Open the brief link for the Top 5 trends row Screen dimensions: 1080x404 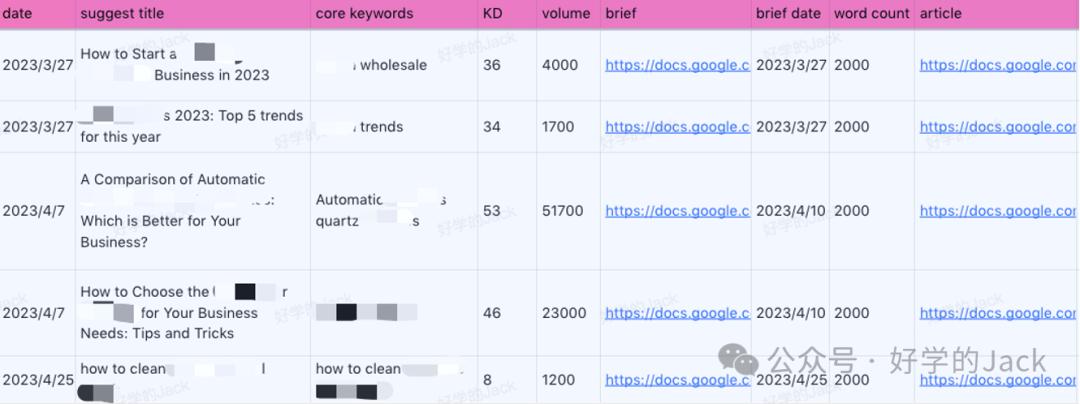point(677,127)
